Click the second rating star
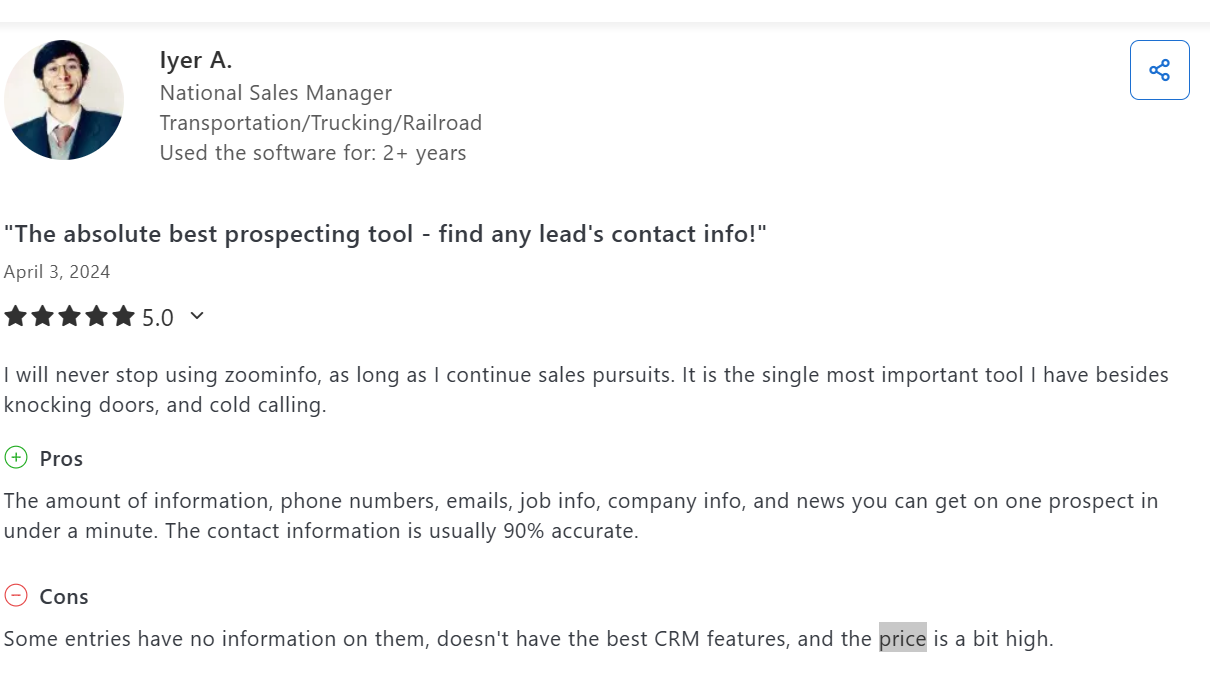The image size is (1210, 679). pos(43,315)
